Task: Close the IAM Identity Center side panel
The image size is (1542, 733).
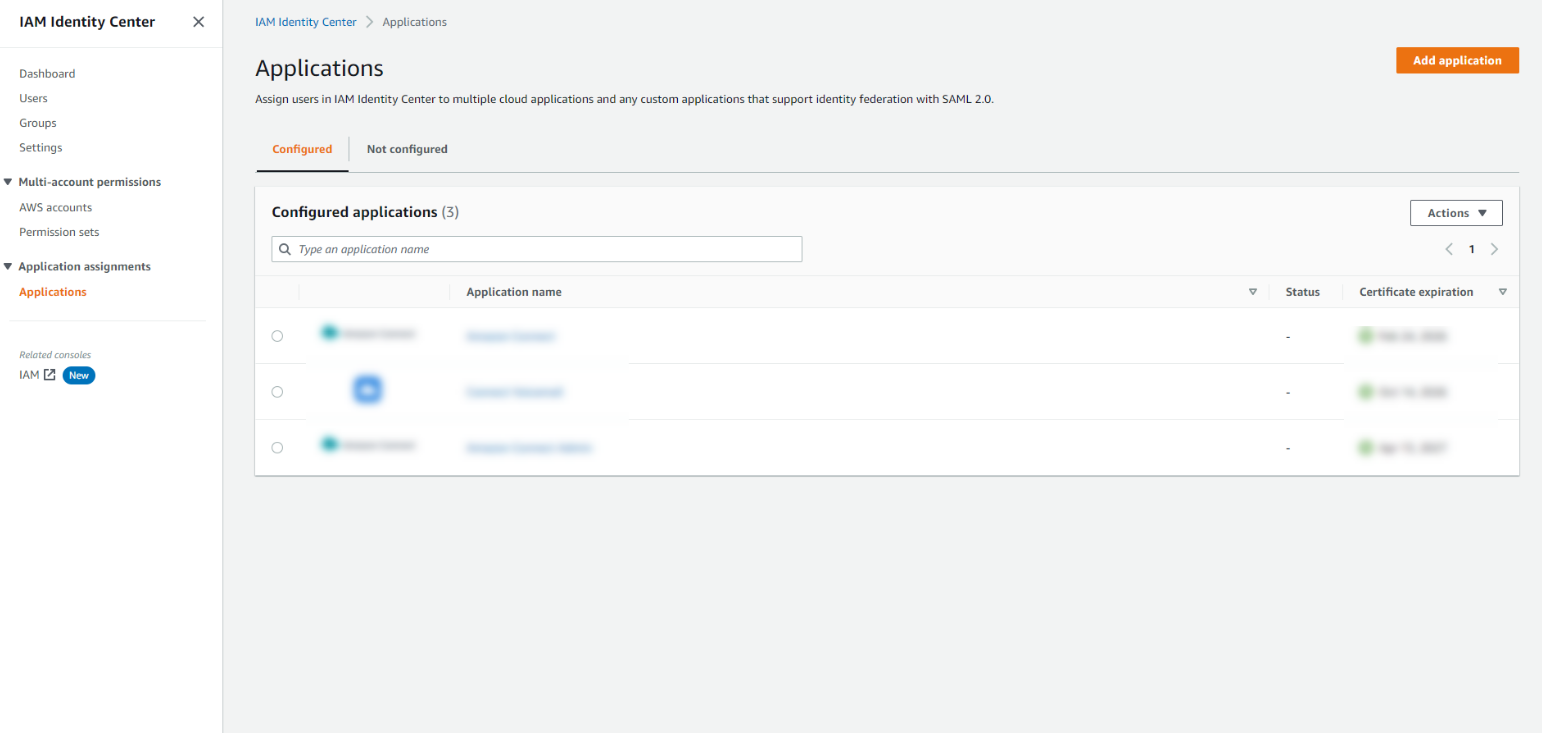Action: pos(198,21)
